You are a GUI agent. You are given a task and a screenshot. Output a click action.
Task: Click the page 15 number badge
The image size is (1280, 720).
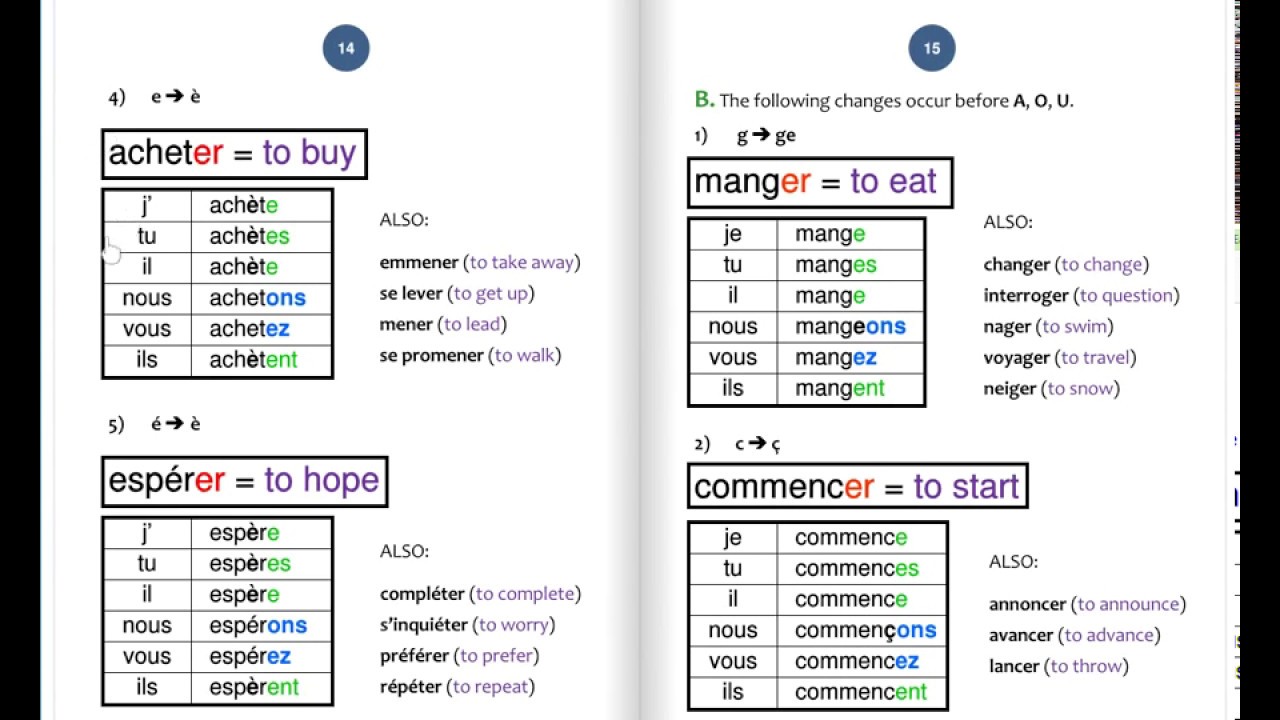pyautogui.click(x=932, y=48)
